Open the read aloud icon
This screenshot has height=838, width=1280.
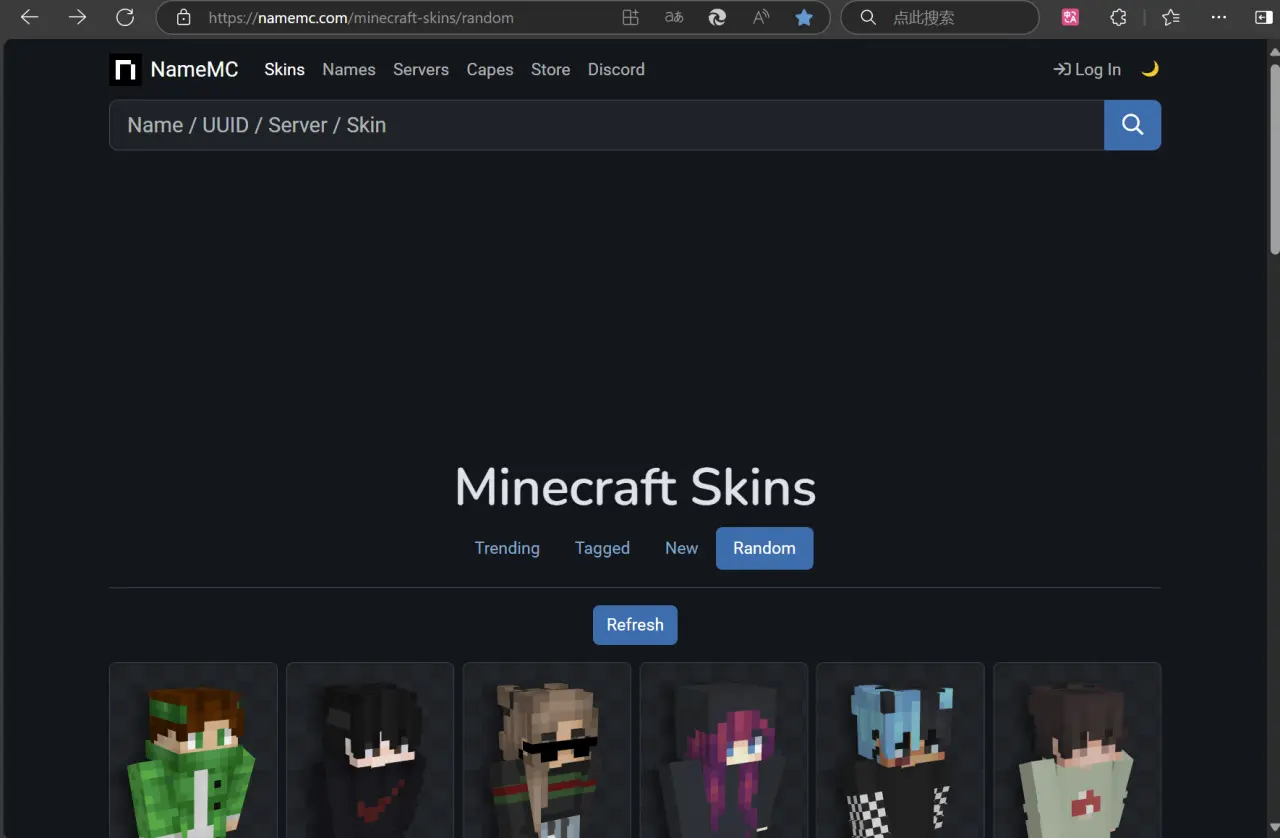pos(761,17)
